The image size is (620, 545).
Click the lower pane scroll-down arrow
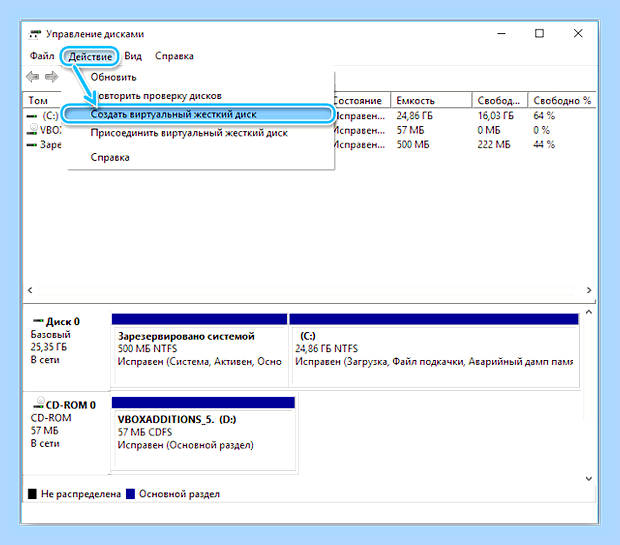click(x=589, y=479)
